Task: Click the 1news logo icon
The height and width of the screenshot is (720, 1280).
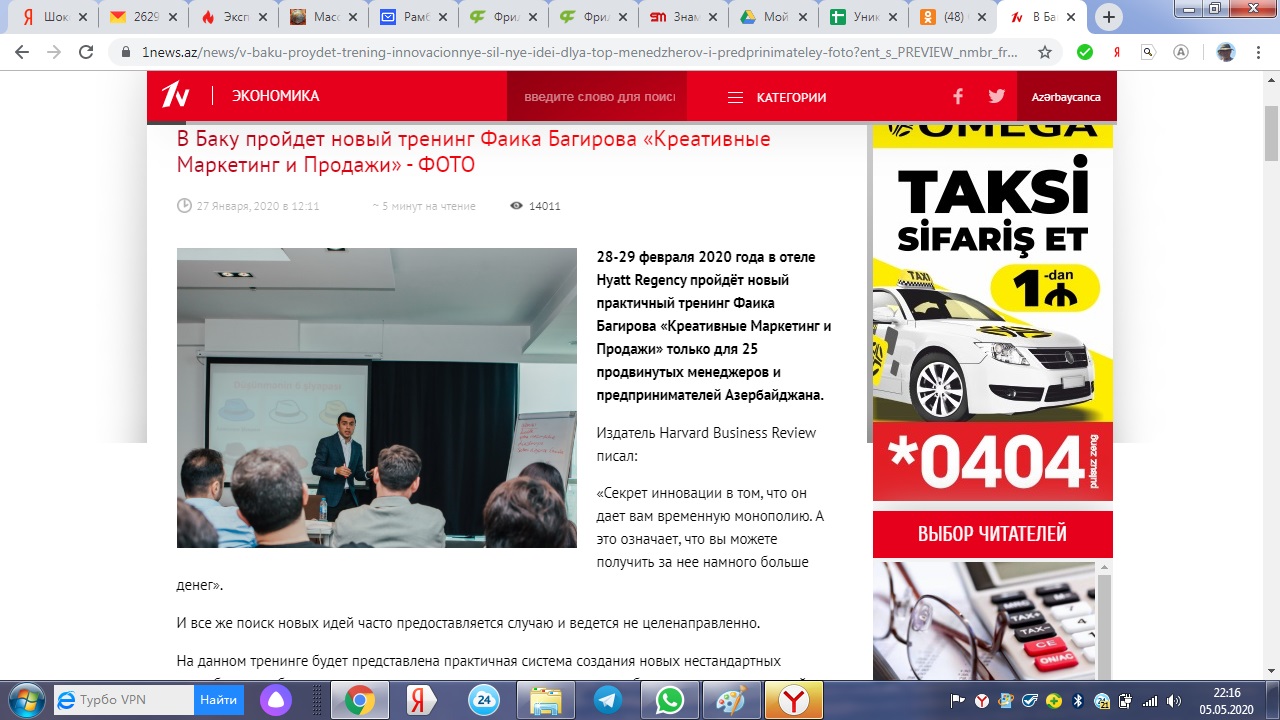Action: [176, 95]
